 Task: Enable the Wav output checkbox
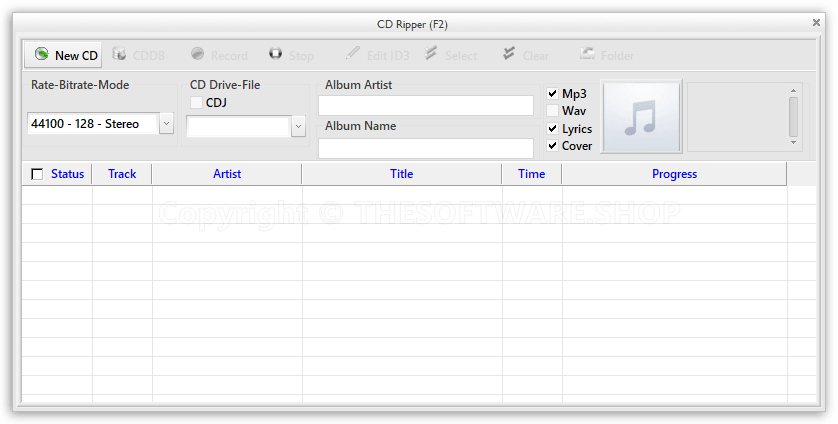coord(553,111)
